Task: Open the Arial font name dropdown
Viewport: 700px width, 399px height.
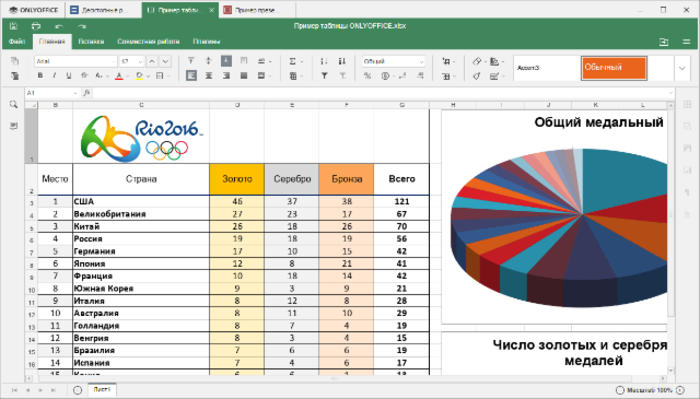Action: (x=75, y=61)
